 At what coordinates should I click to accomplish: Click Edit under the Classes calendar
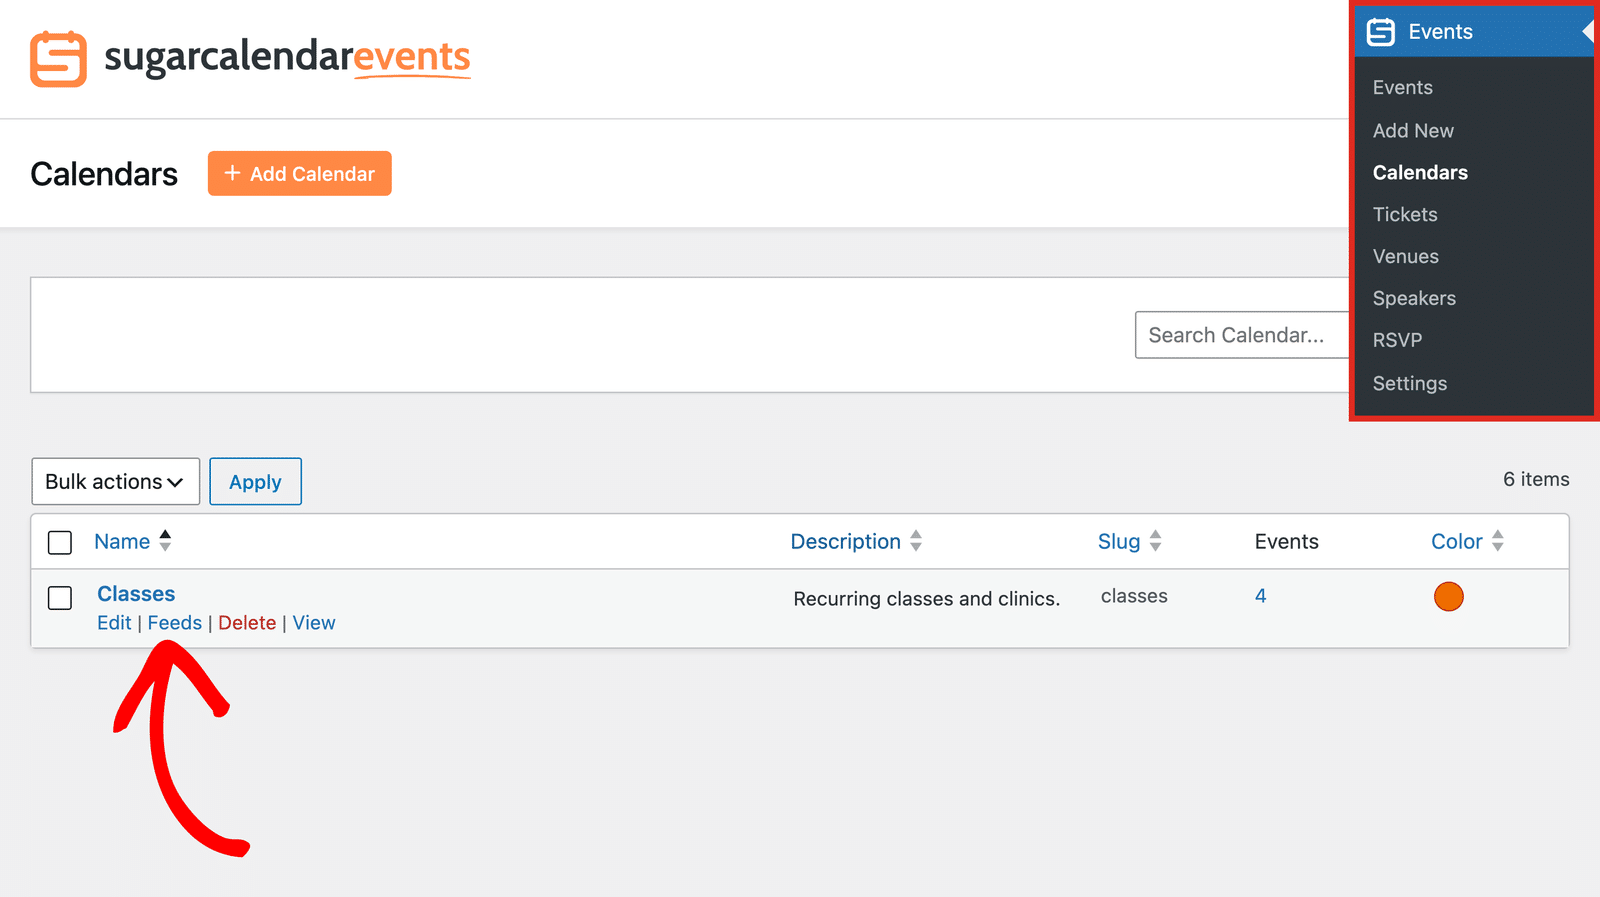click(x=114, y=623)
